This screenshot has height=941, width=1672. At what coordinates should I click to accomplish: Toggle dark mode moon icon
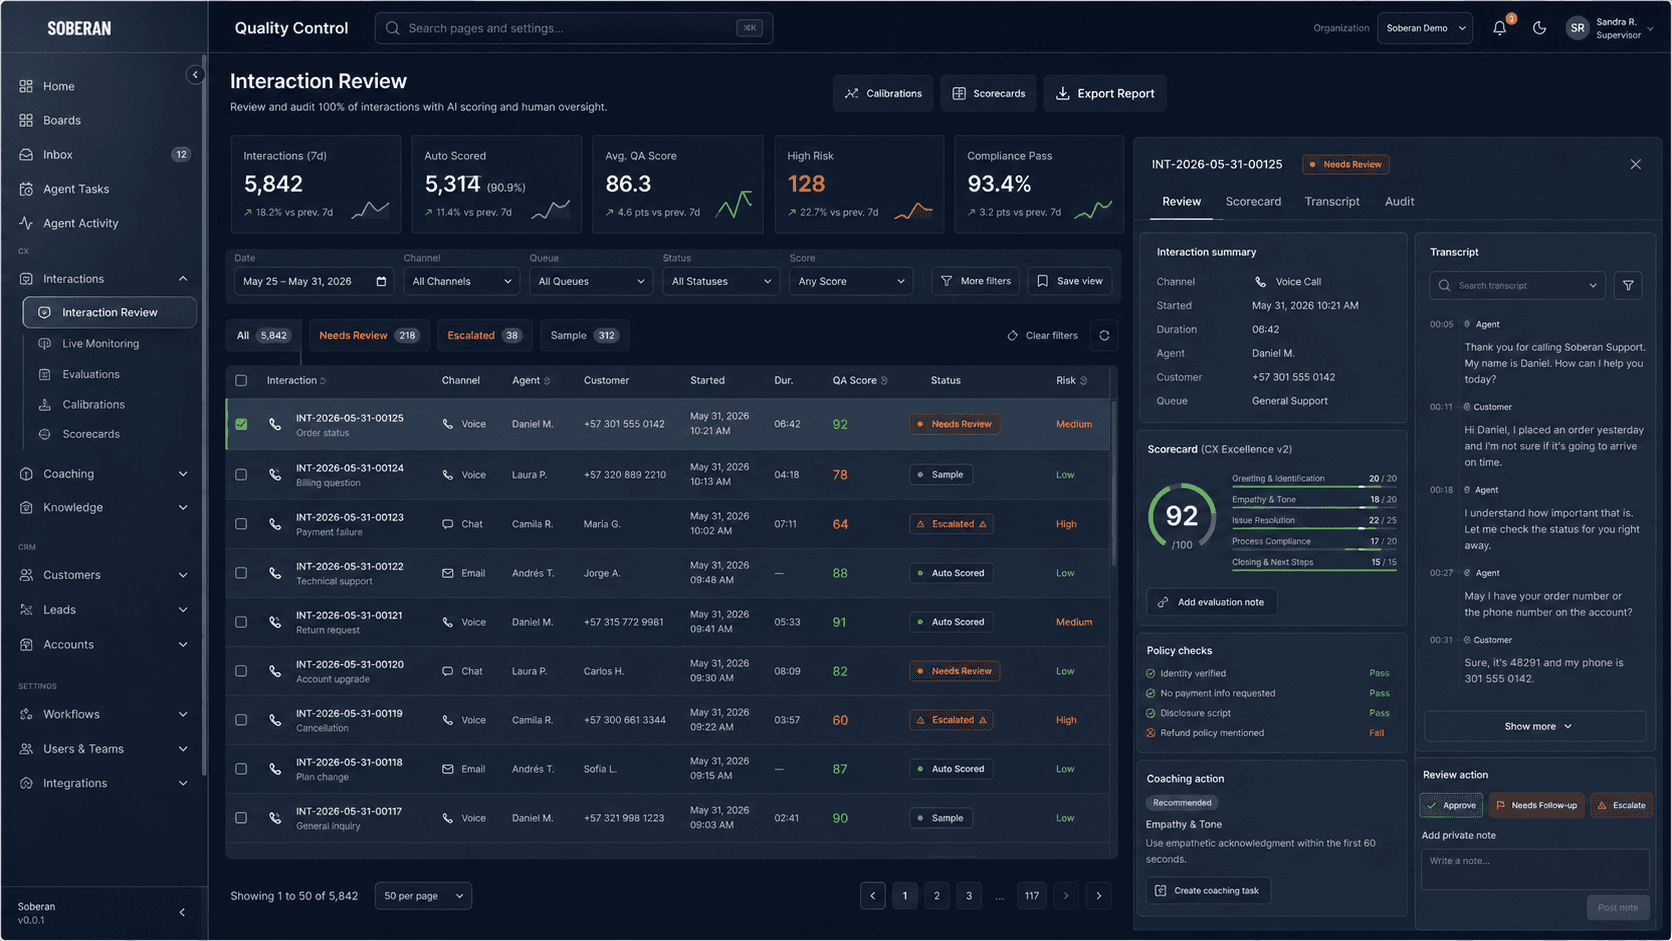[1539, 28]
